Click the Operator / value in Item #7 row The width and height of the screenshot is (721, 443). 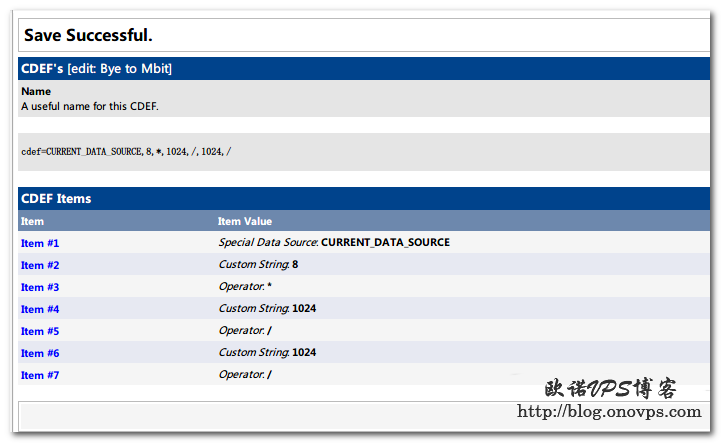point(245,375)
